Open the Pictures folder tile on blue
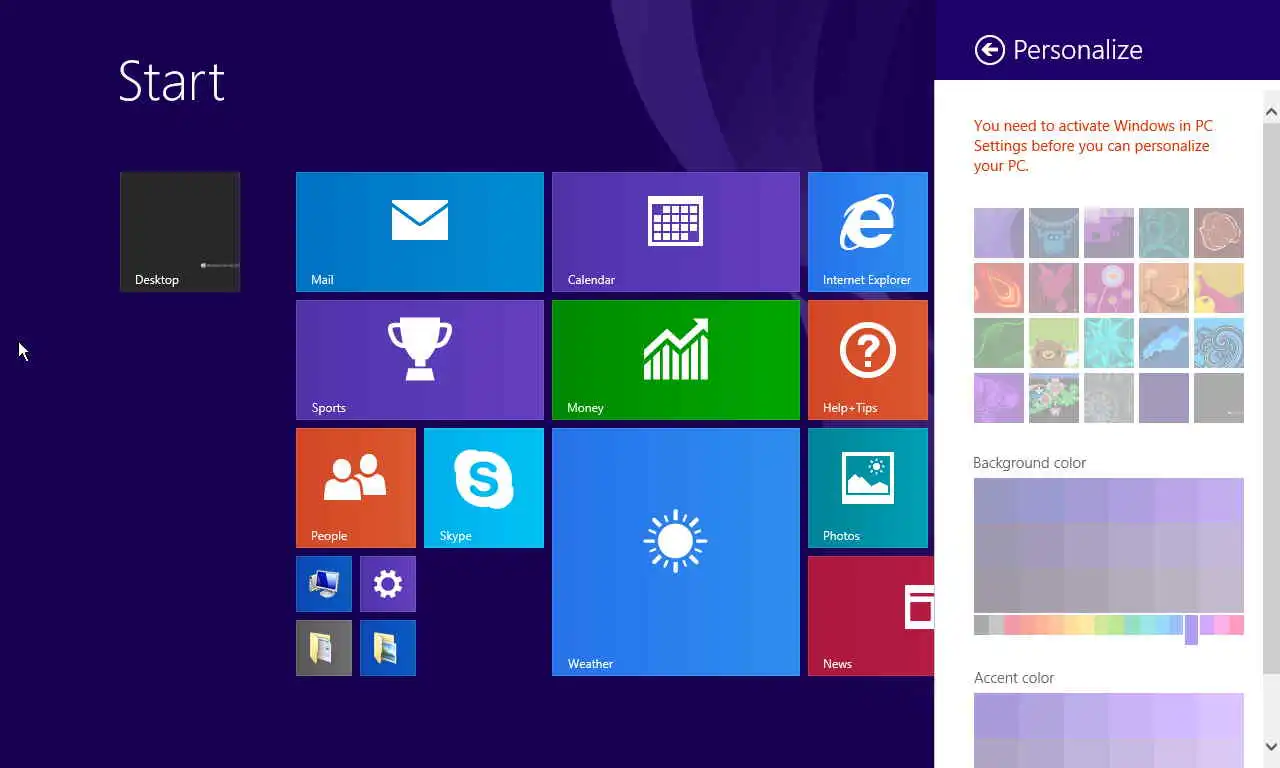 [x=388, y=648]
